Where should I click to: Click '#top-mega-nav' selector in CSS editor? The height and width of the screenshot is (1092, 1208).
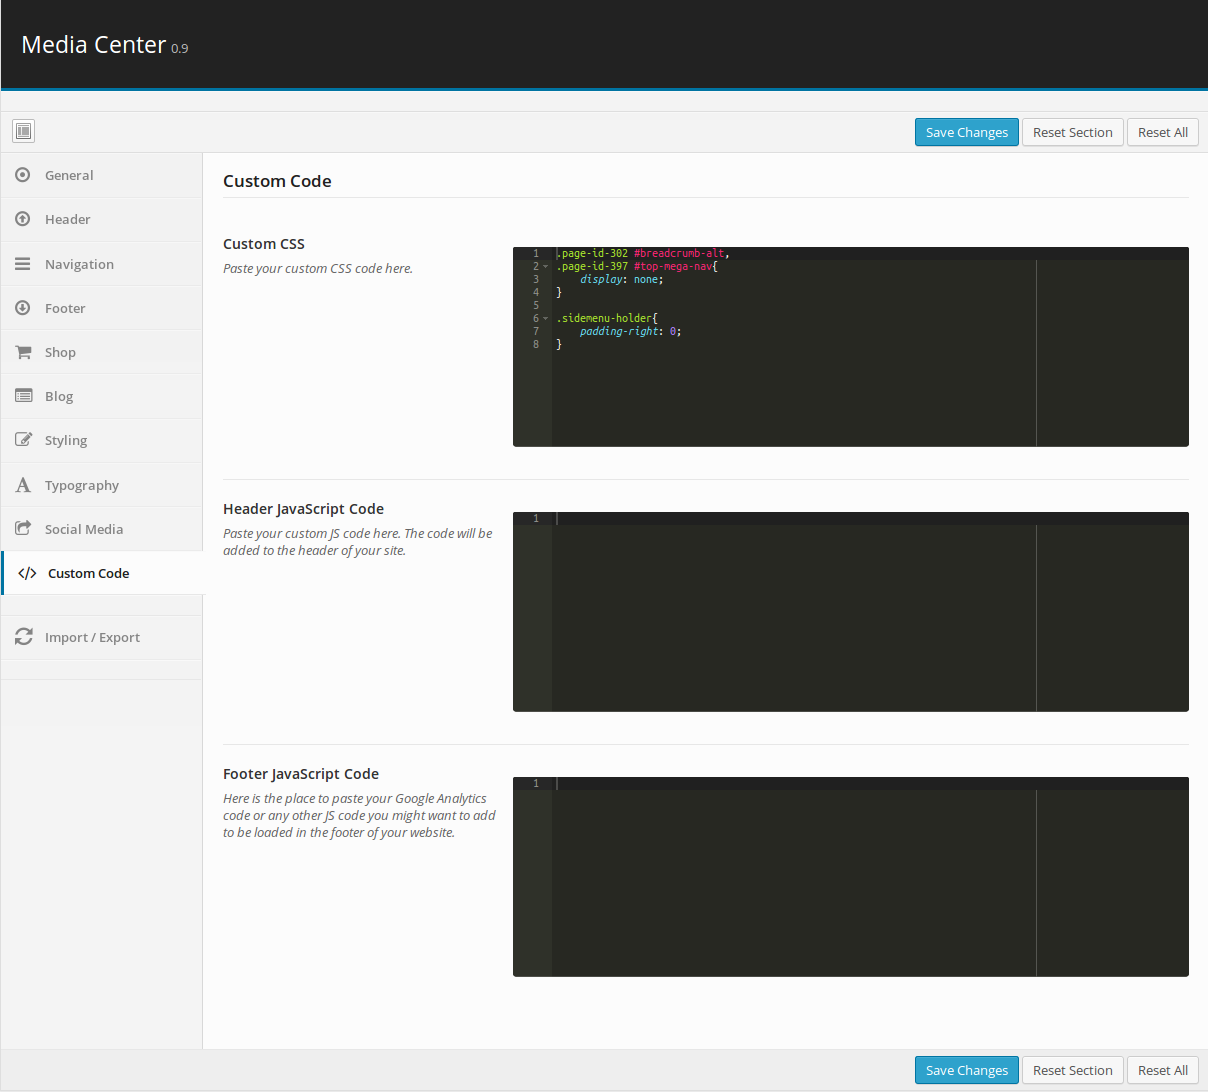click(x=675, y=267)
